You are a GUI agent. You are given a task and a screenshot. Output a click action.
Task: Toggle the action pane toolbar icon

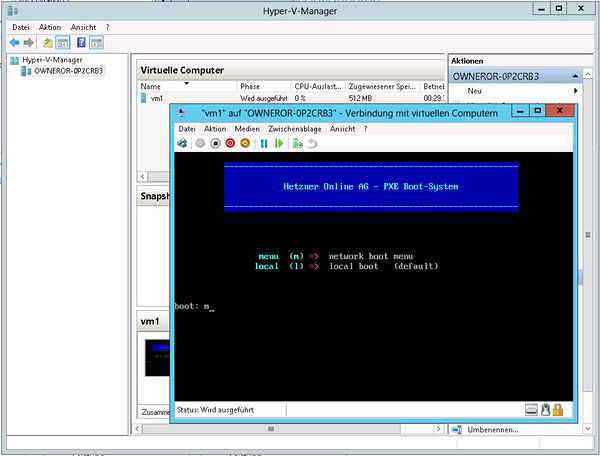(x=96, y=42)
